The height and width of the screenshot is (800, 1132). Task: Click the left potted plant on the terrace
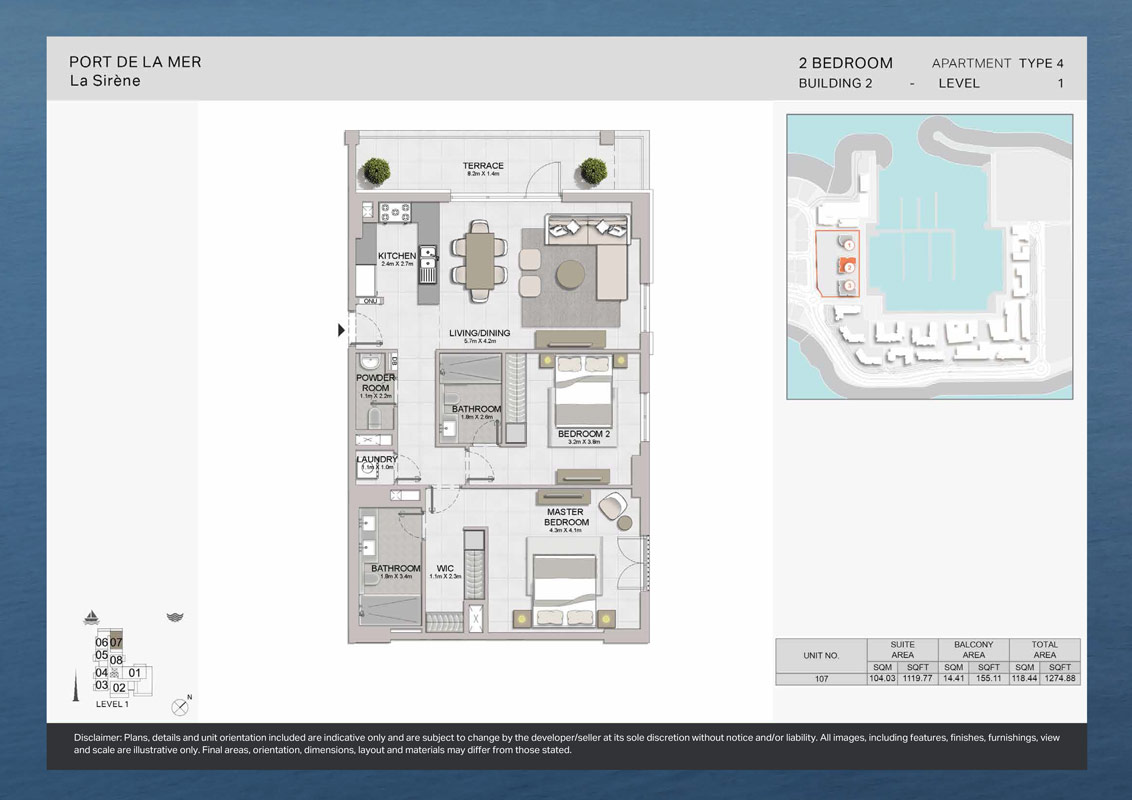(376, 171)
